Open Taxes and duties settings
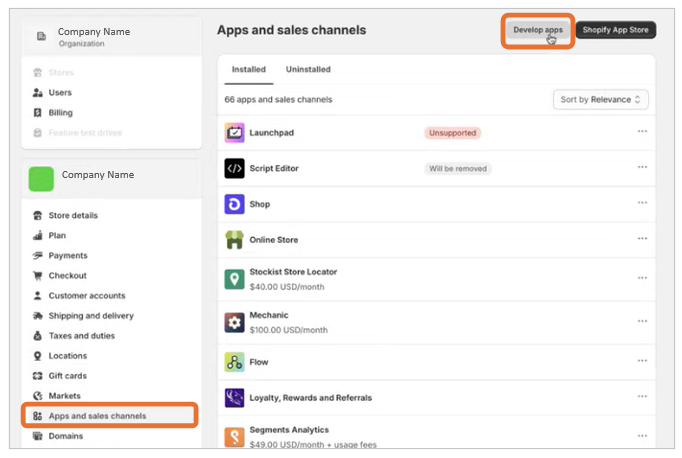Image resolution: width=682 pixels, height=458 pixels. 82,335
